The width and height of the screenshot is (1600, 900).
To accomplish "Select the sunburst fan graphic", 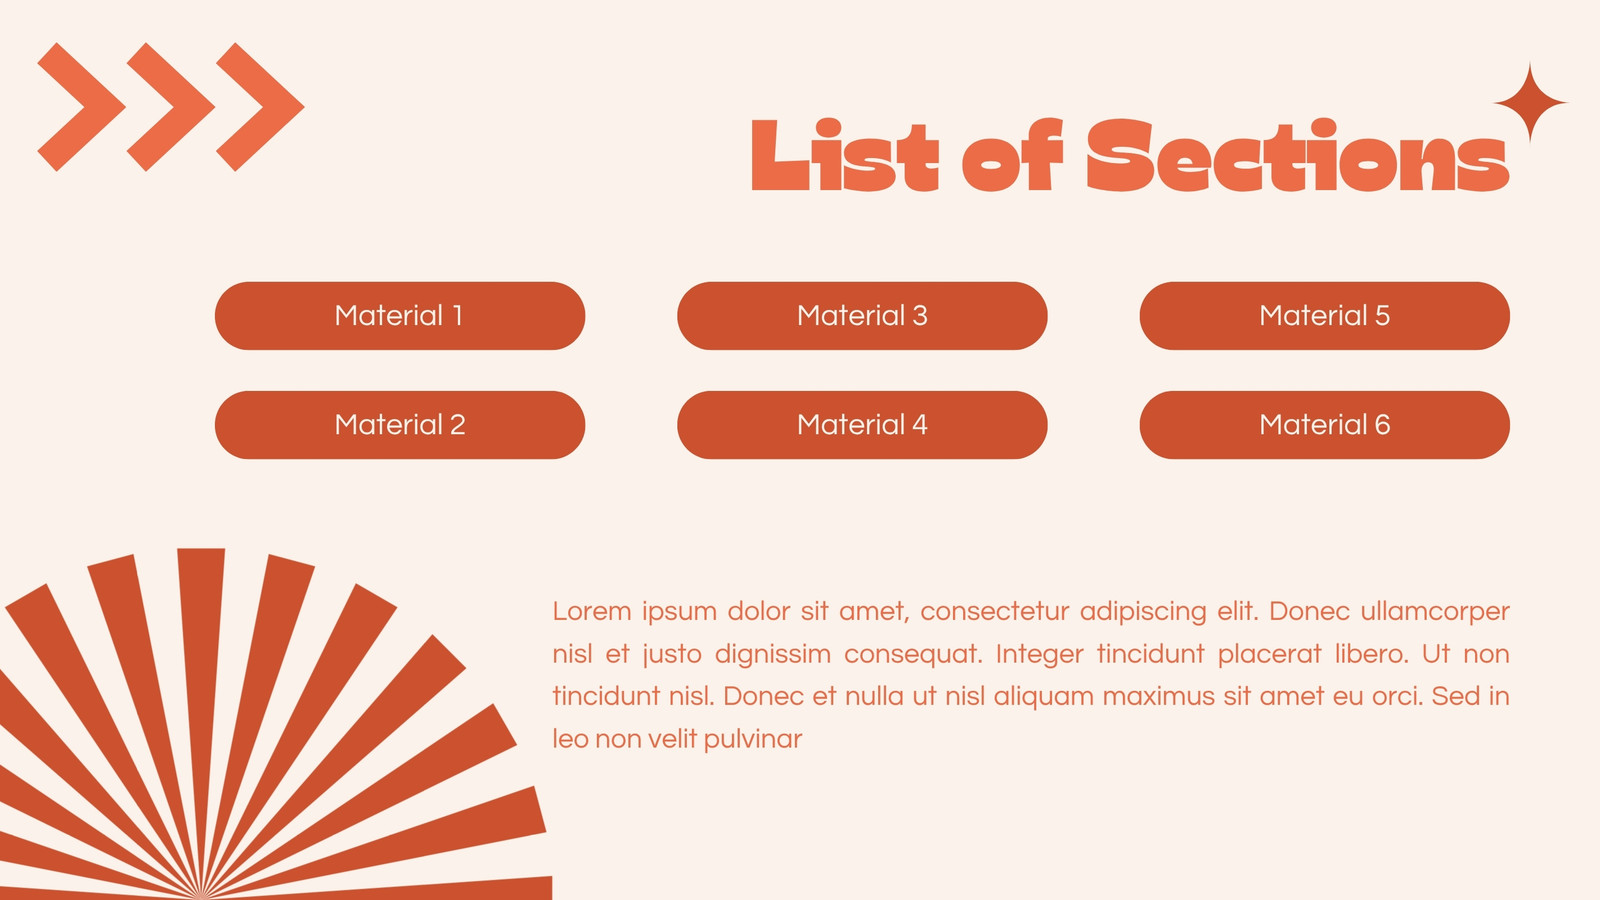I will click(275, 724).
